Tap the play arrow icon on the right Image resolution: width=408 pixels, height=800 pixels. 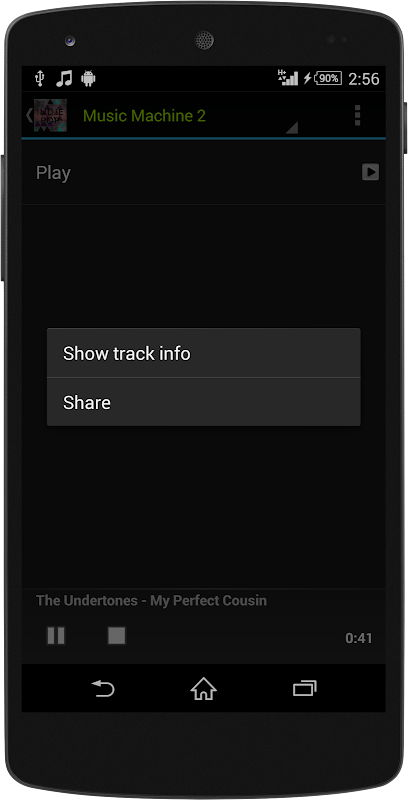click(x=370, y=172)
